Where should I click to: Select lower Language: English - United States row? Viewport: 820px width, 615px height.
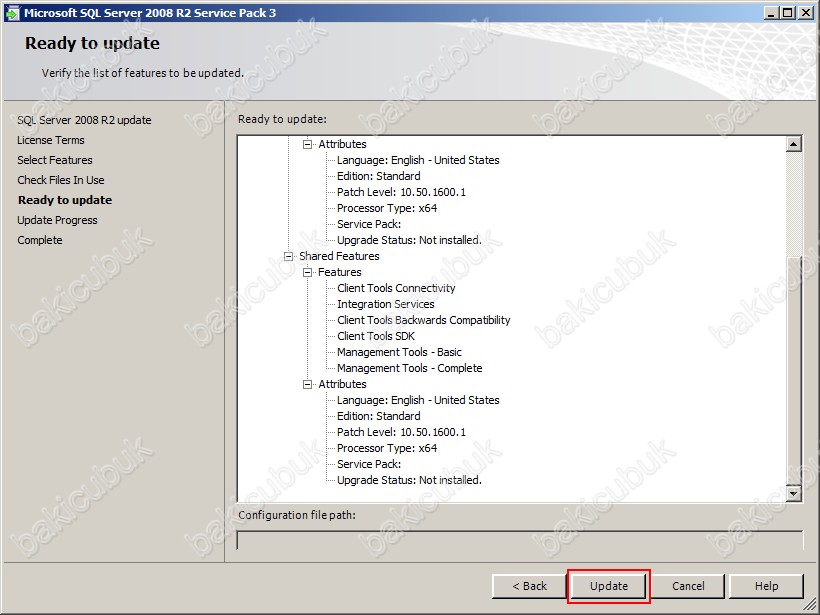point(418,400)
